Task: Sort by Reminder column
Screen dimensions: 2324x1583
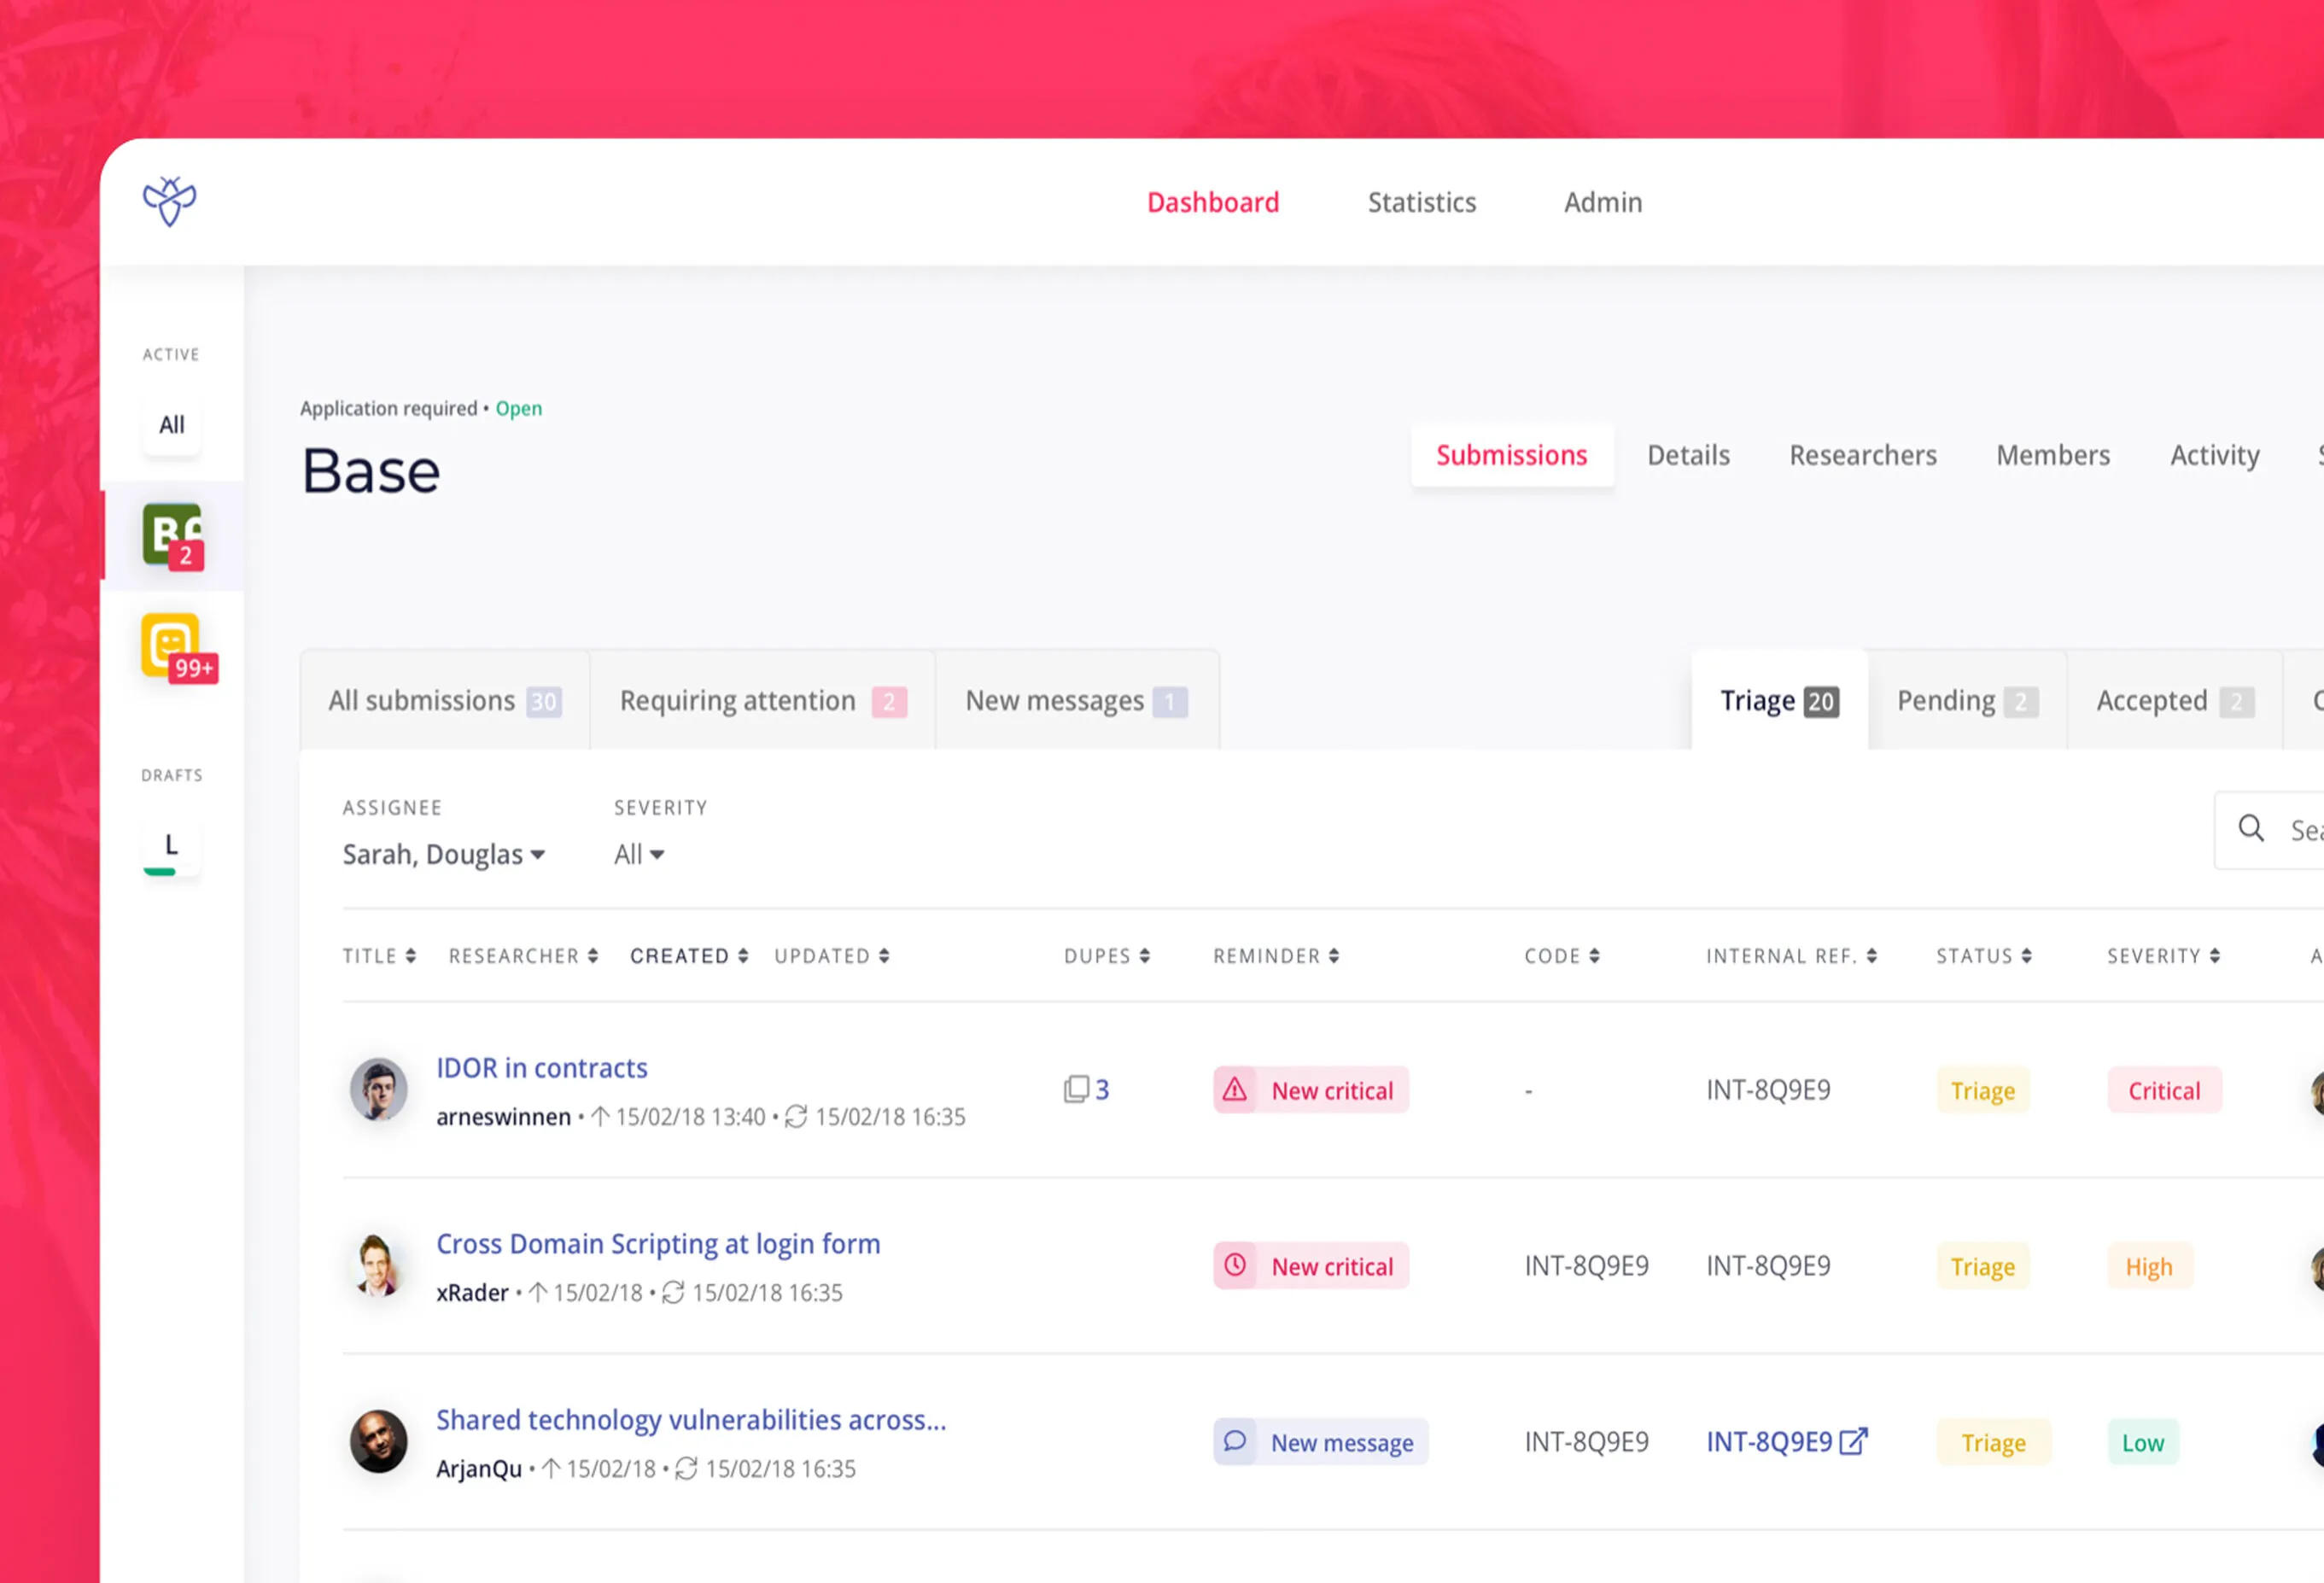Action: pyautogui.click(x=1276, y=956)
